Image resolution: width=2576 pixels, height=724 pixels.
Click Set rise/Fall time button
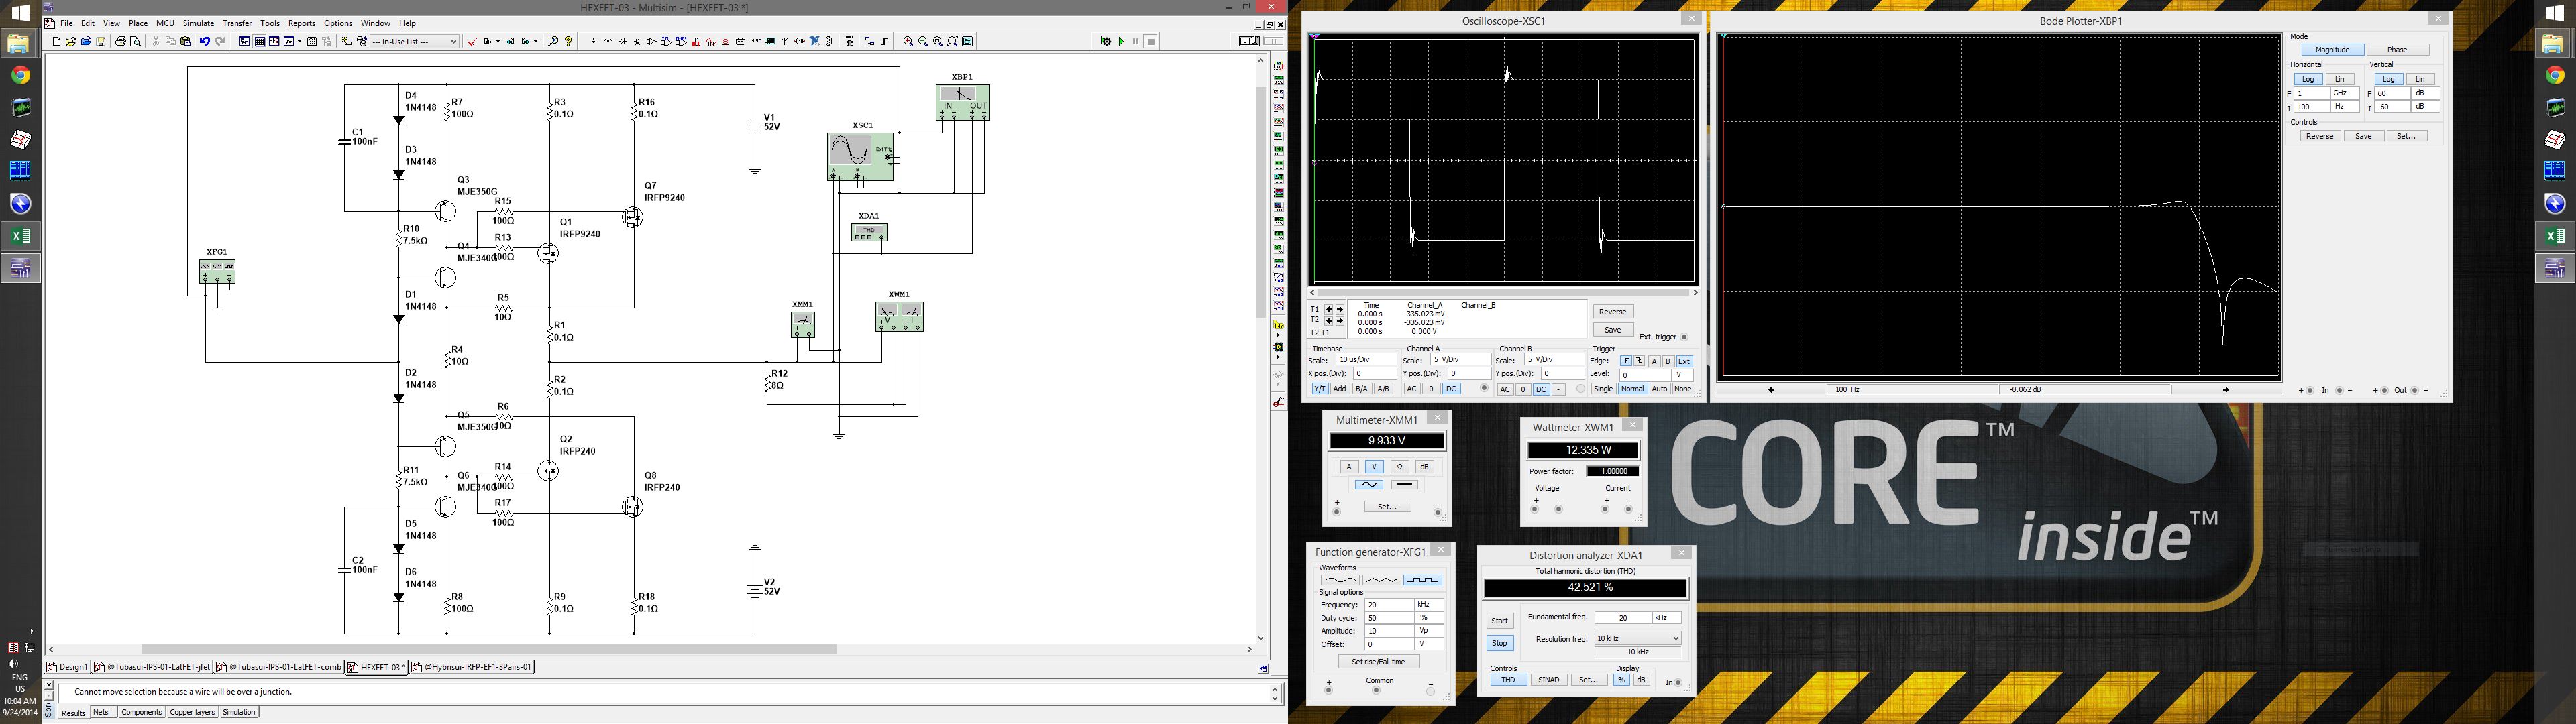(x=1378, y=662)
